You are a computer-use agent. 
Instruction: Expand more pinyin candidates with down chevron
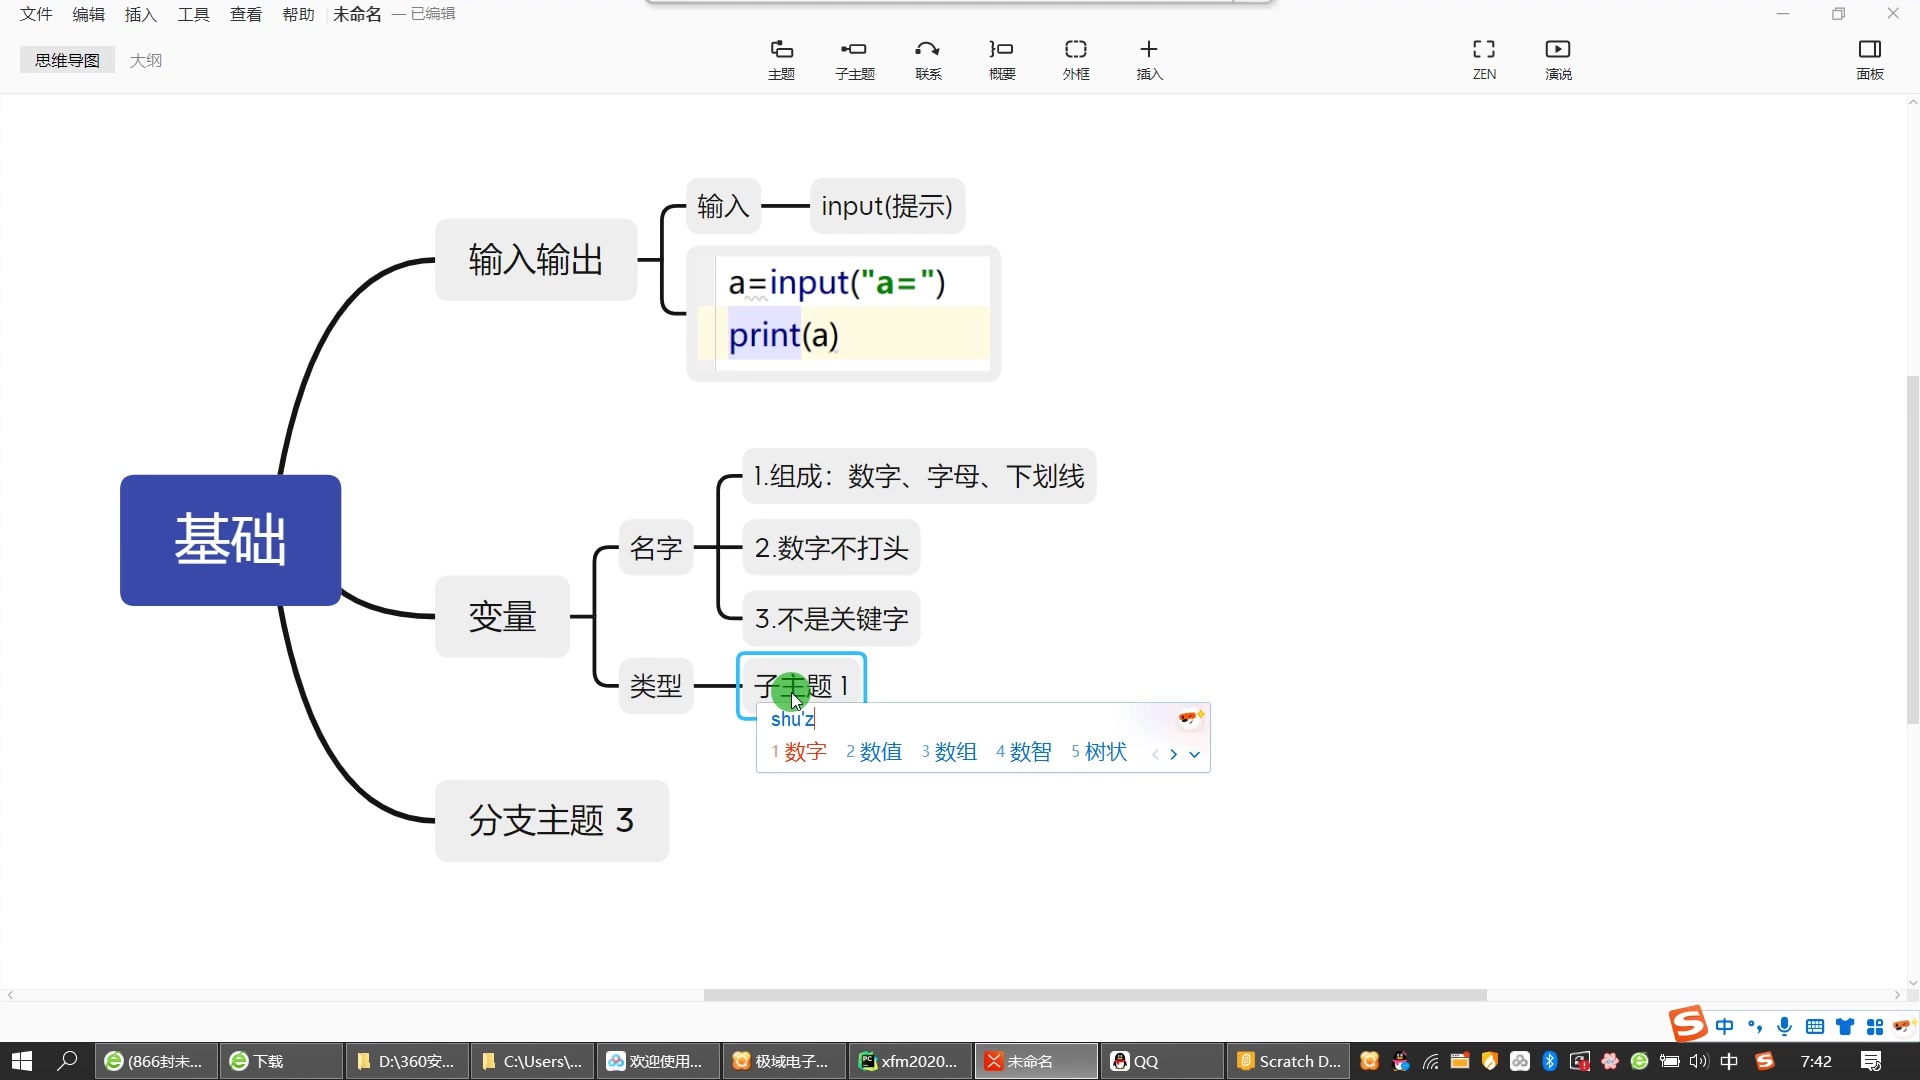pyautogui.click(x=1194, y=755)
